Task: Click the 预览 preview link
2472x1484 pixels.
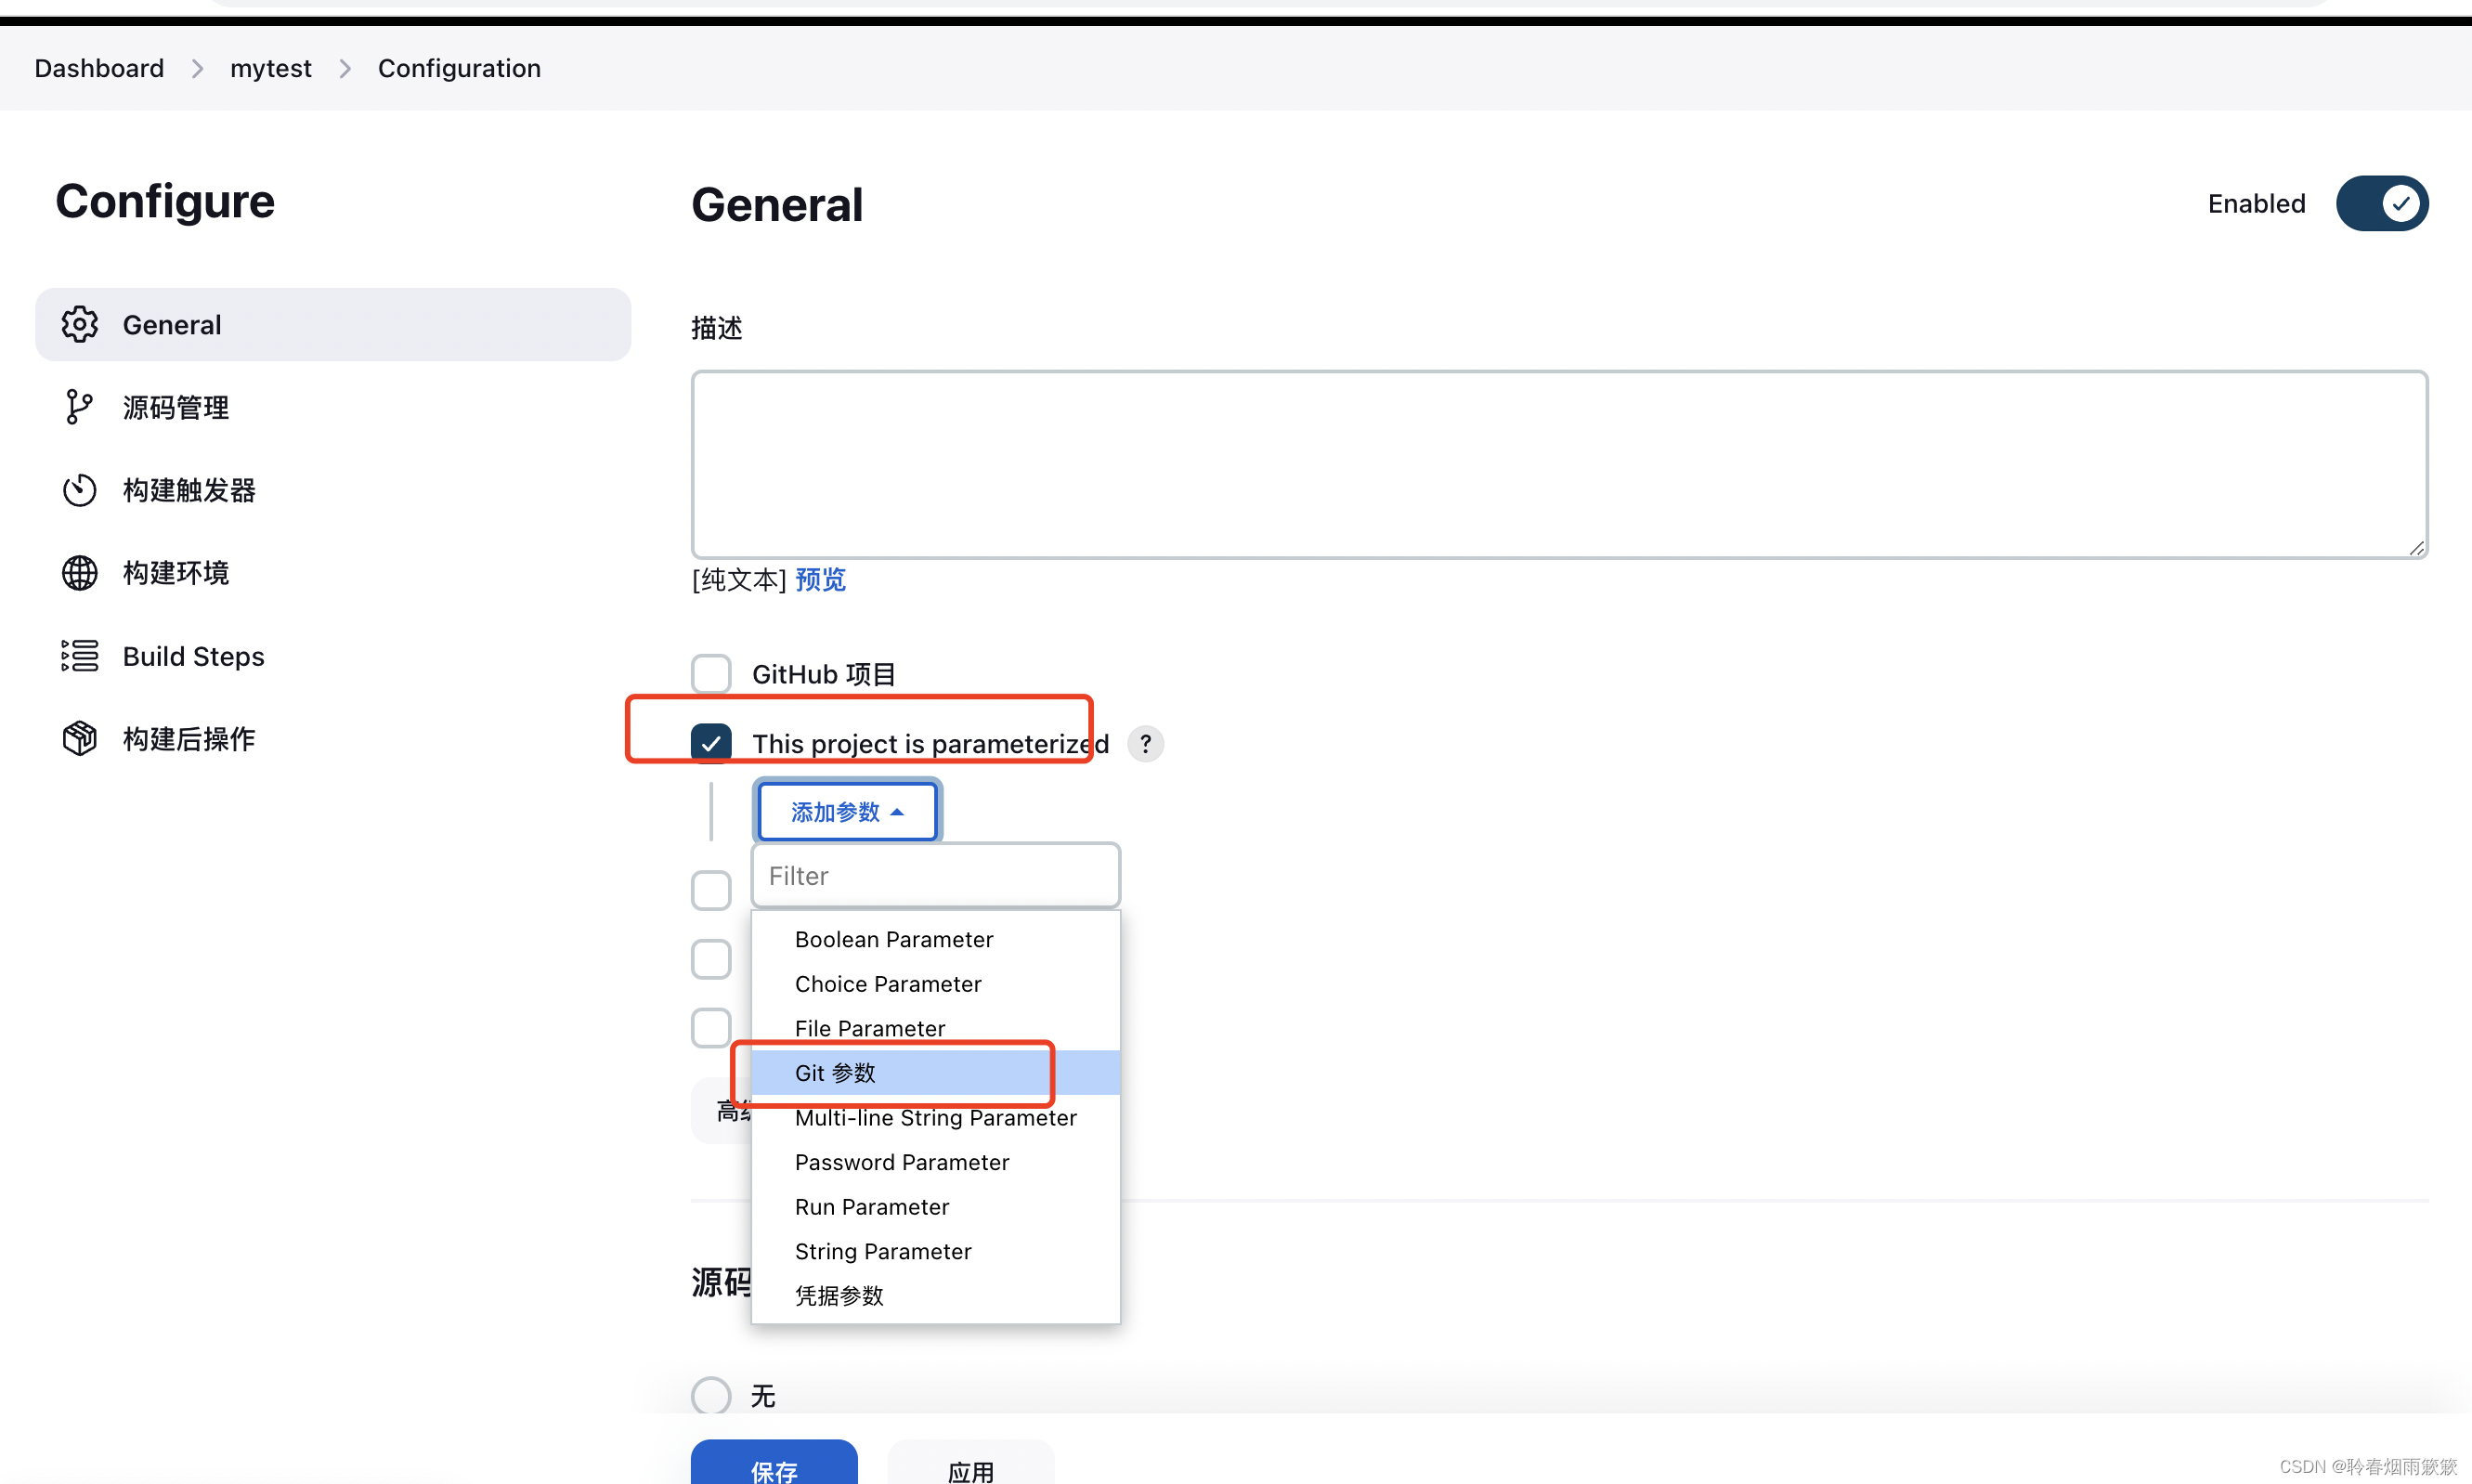Action: [x=820, y=580]
